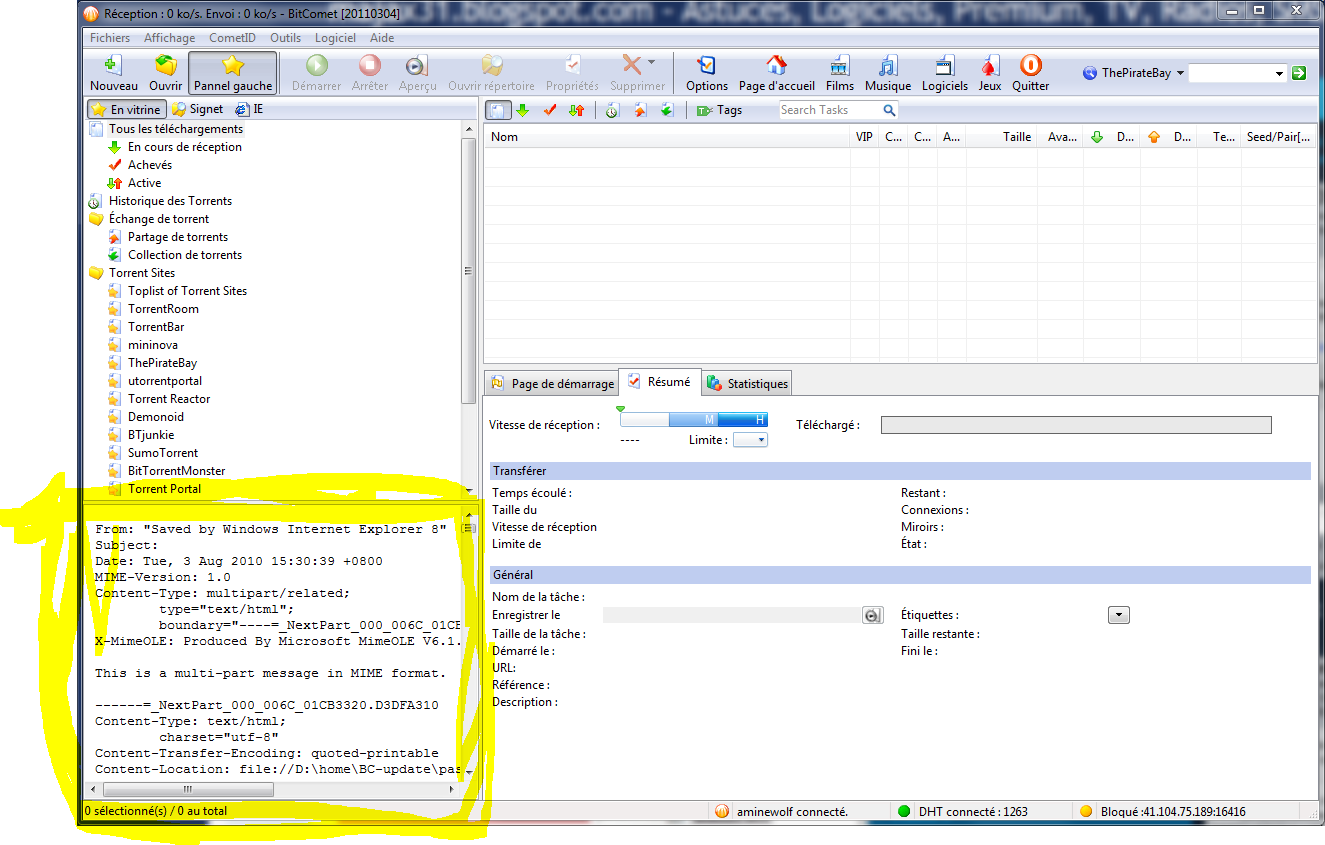Open the Jeux section
Image resolution: width=1325 pixels, height=845 pixels.
pyautogui.click(x=990, y=74)
